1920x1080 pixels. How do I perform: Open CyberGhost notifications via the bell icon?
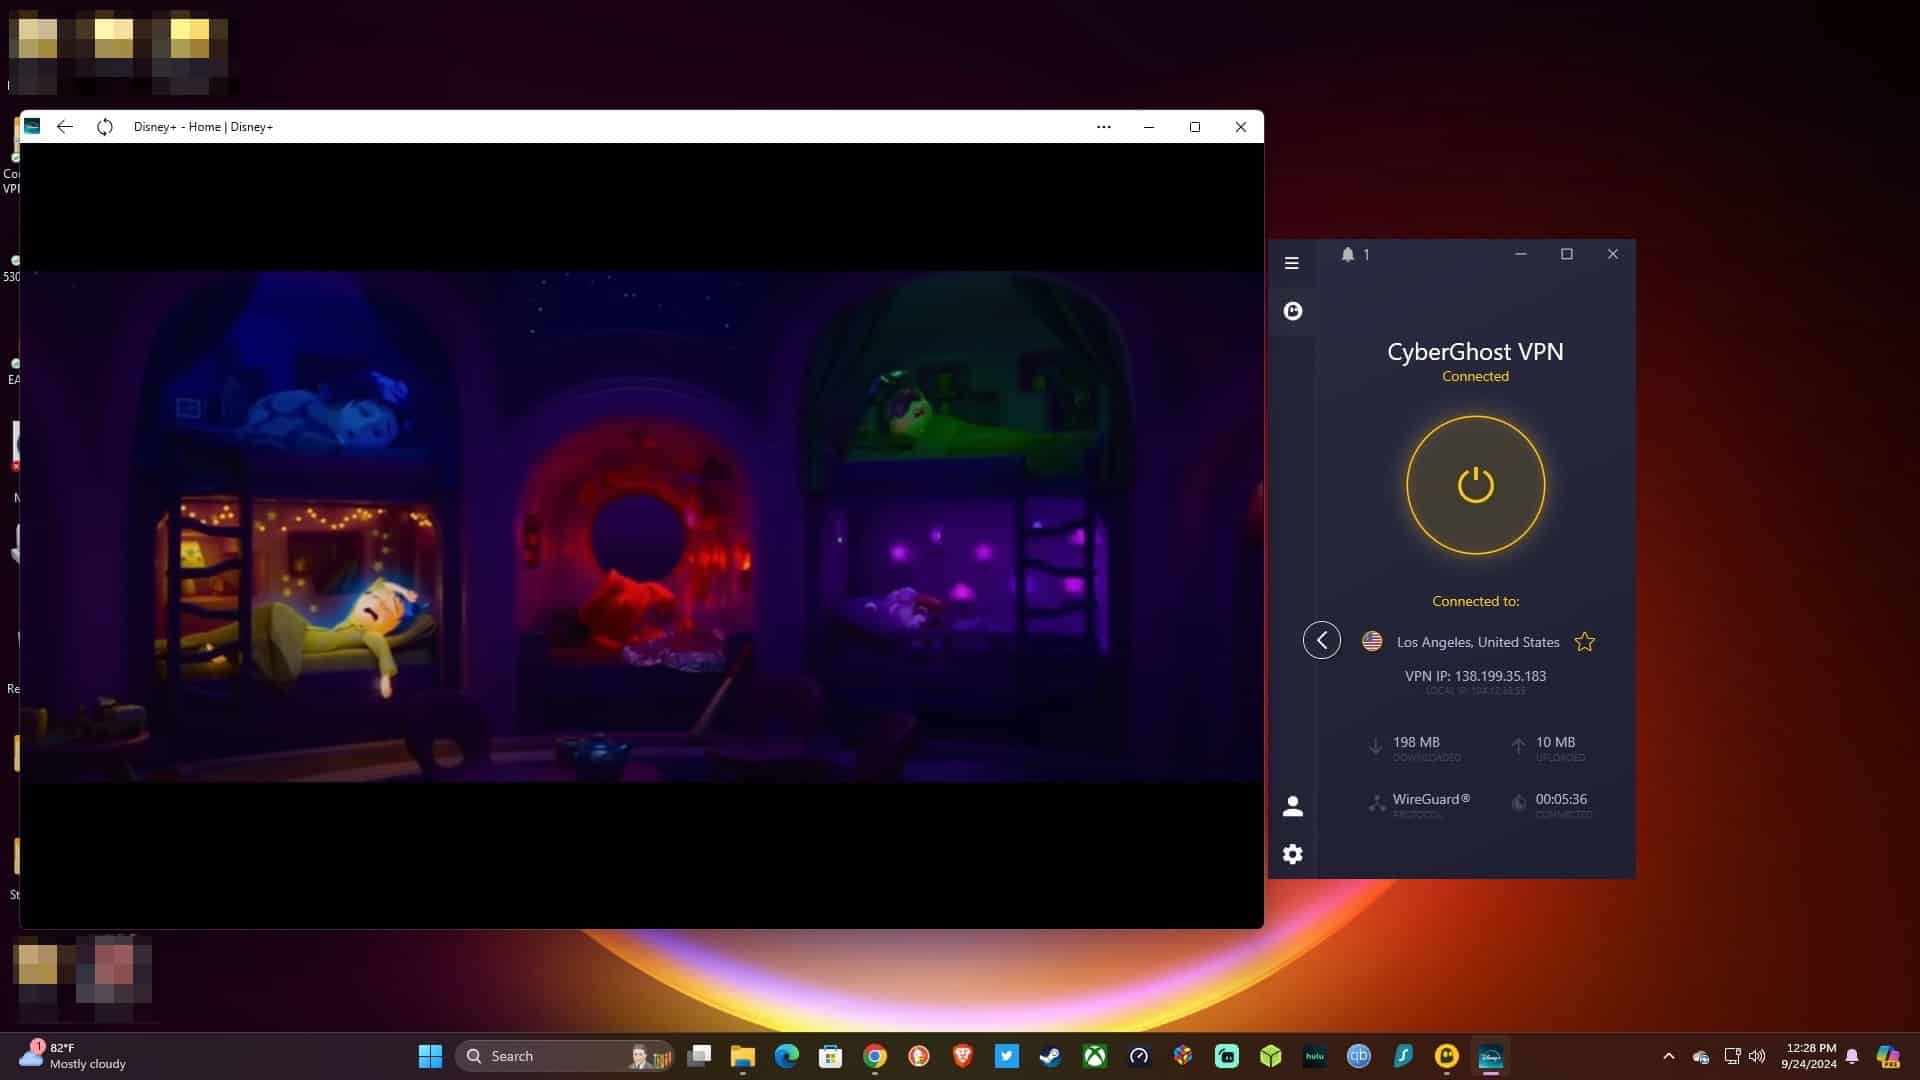click(1348, 254)
